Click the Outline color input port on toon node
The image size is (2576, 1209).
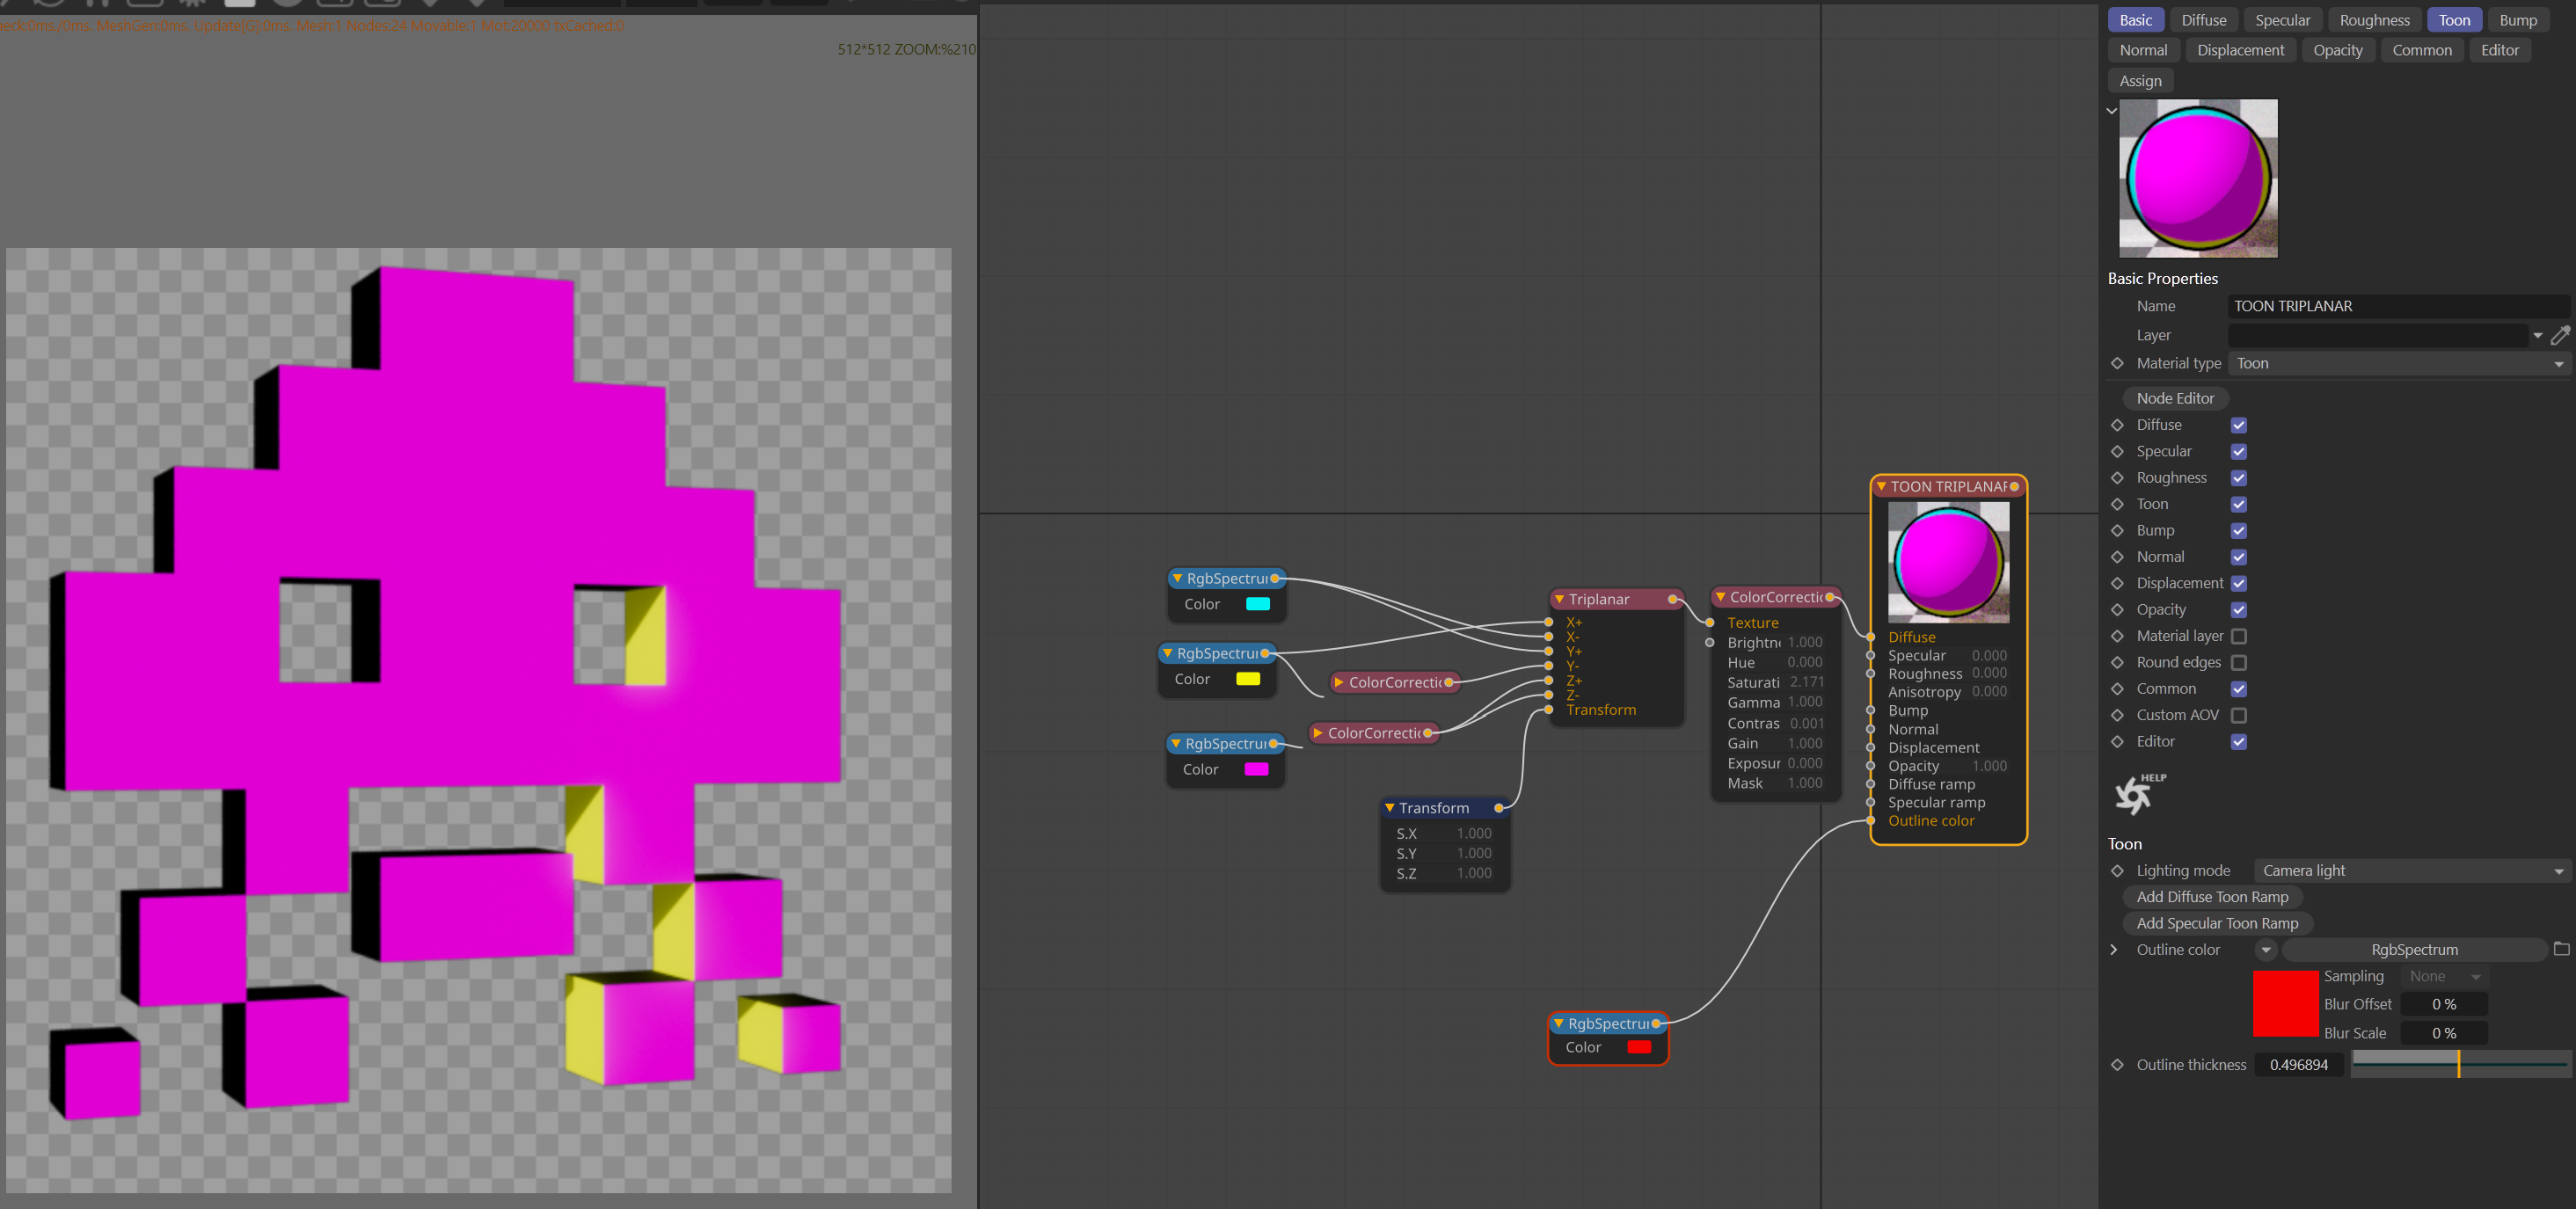(1870, 821)
